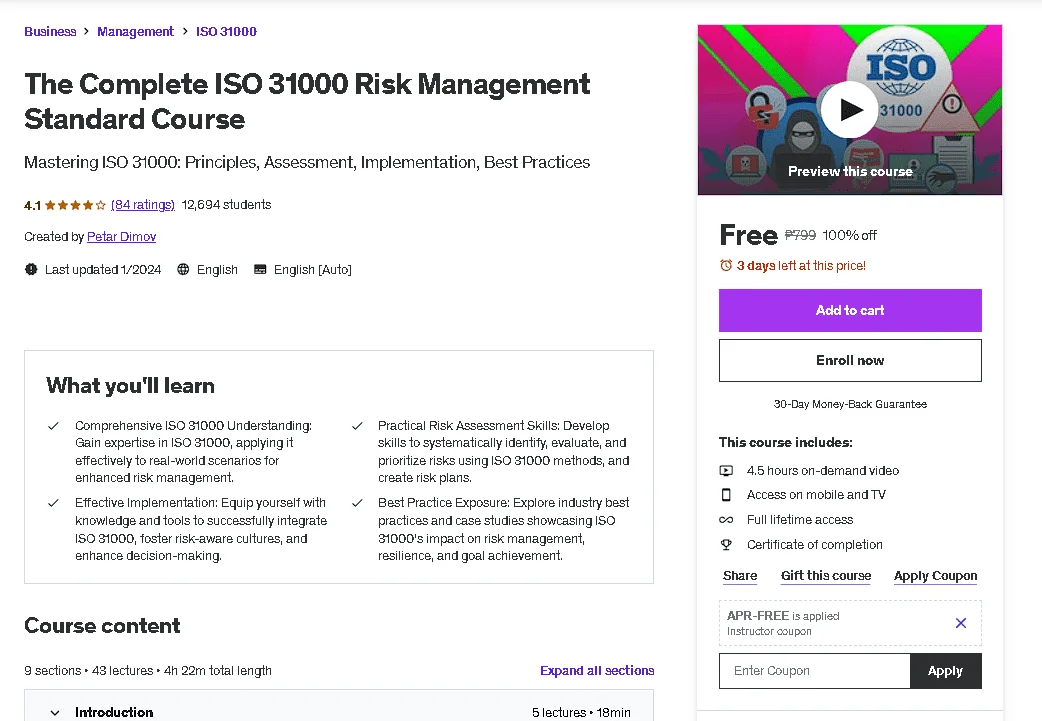Click the Last updated 1/2024 text

(x=103, y=269)
